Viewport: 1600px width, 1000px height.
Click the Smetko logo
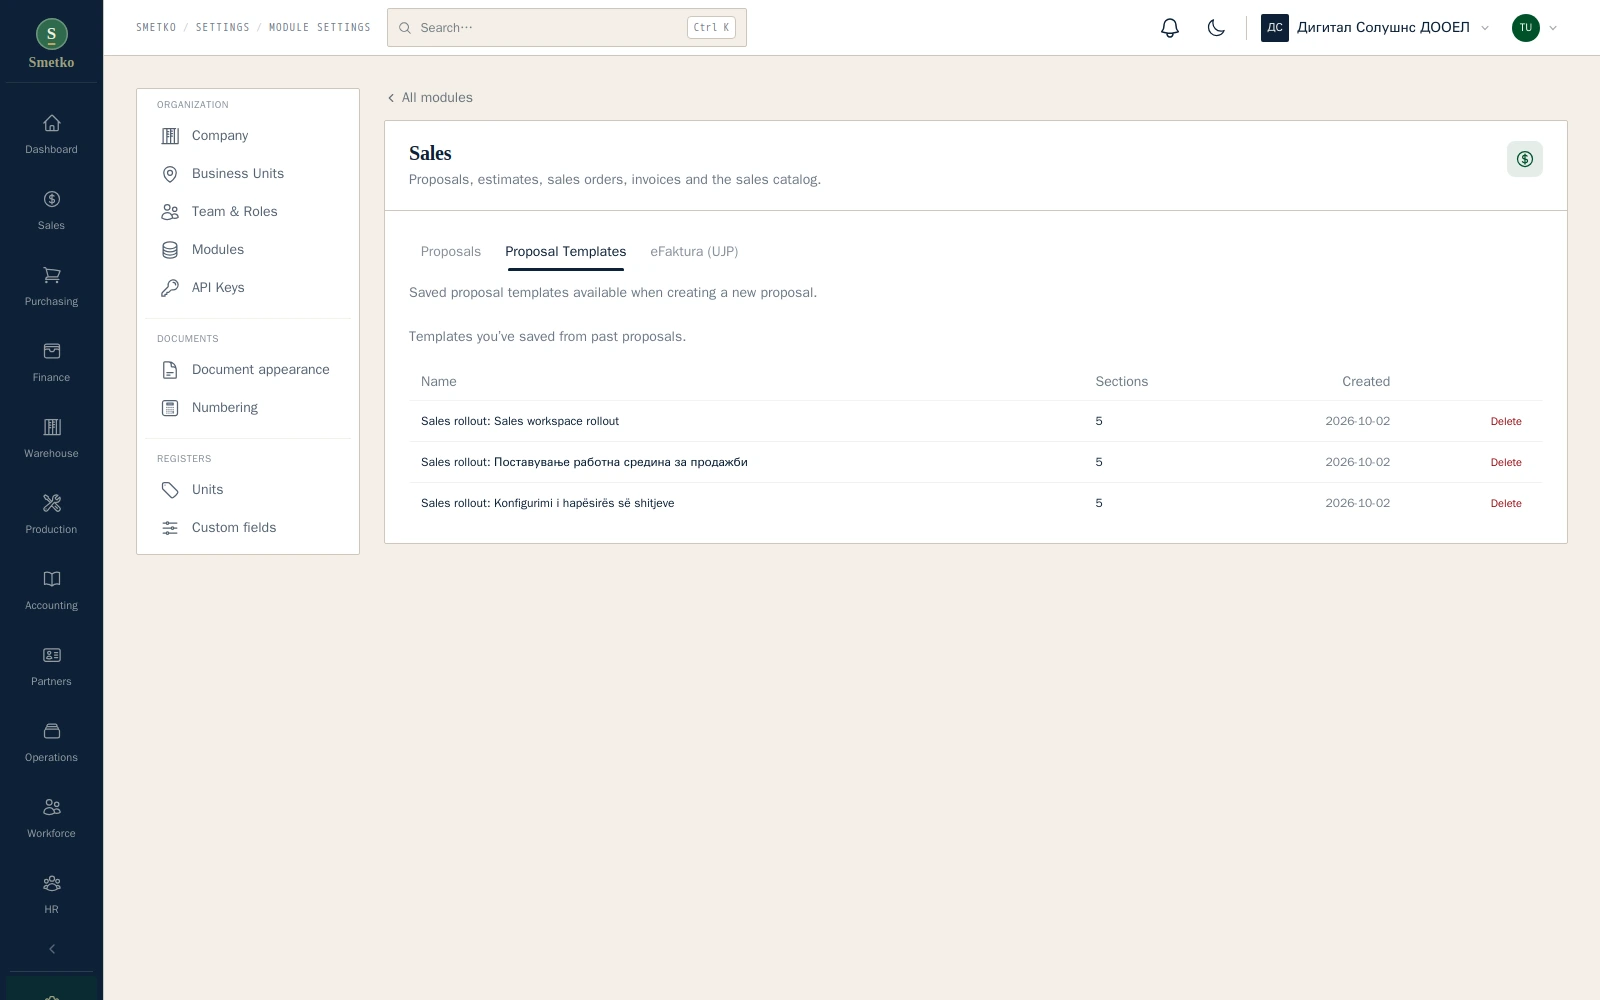click(51, 45)
